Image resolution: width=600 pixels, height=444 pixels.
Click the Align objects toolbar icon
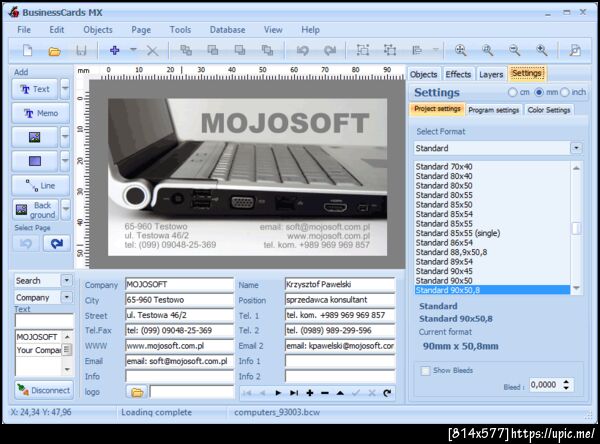pyautogui.click(x=417, y=50)
